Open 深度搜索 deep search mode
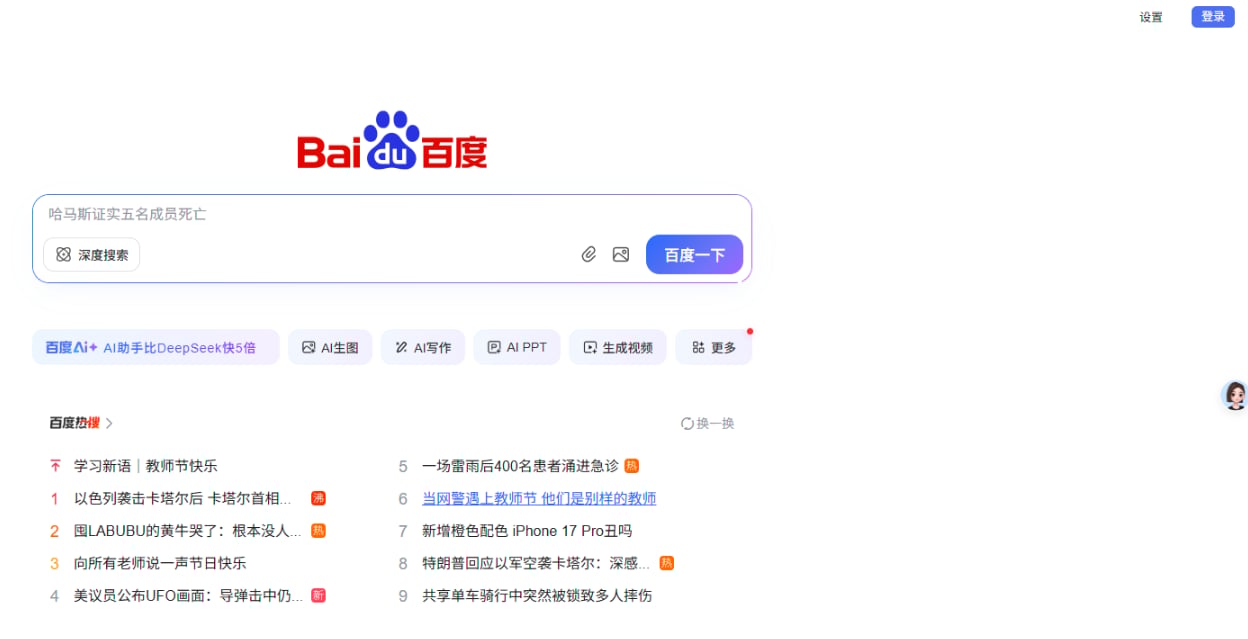The width and height of the screenshot is (1248, 639). (x=92, y=255)
